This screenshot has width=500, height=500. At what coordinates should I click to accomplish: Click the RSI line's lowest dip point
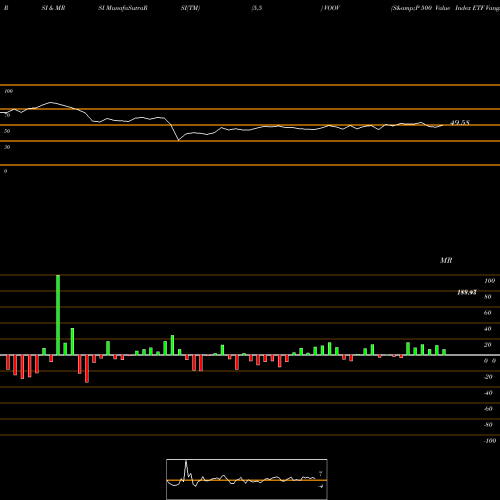pyautogui.click(x=179, y=140)
